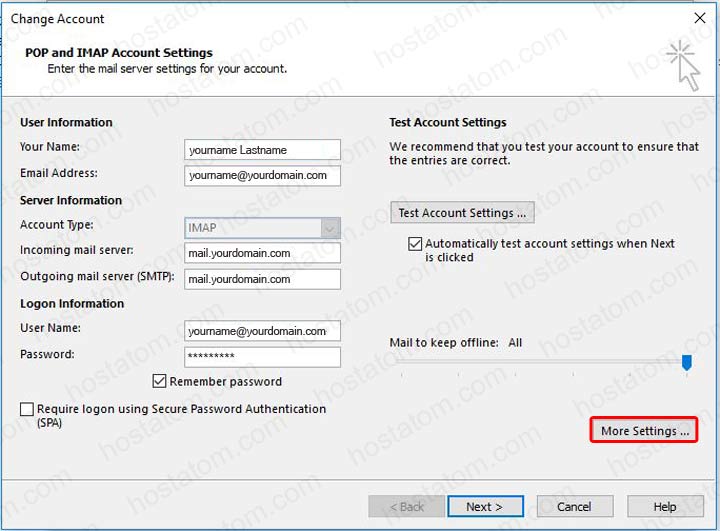This screenshot has width=720, height=531.
Task: Uncheck Automatically test account settings option
Action: (x=415, y=244)
